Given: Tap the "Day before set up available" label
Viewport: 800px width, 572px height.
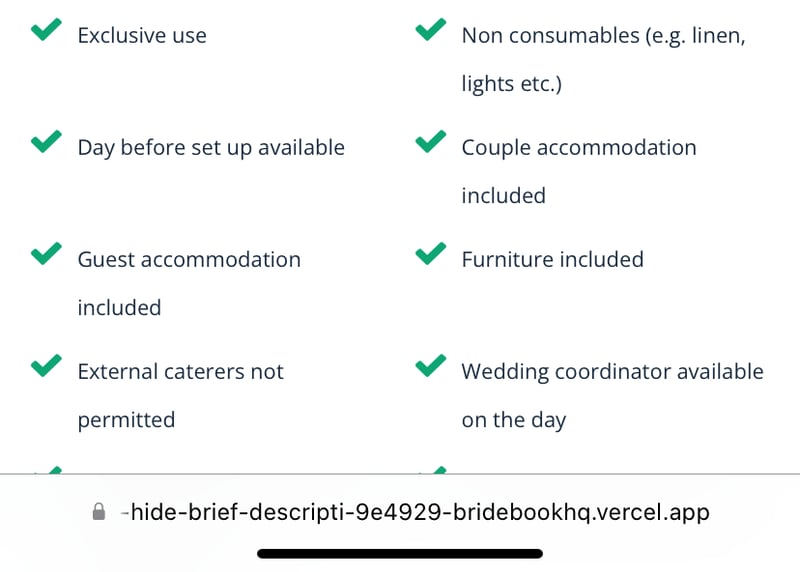Looking at the screenshot, I should [x=211, y=148].
